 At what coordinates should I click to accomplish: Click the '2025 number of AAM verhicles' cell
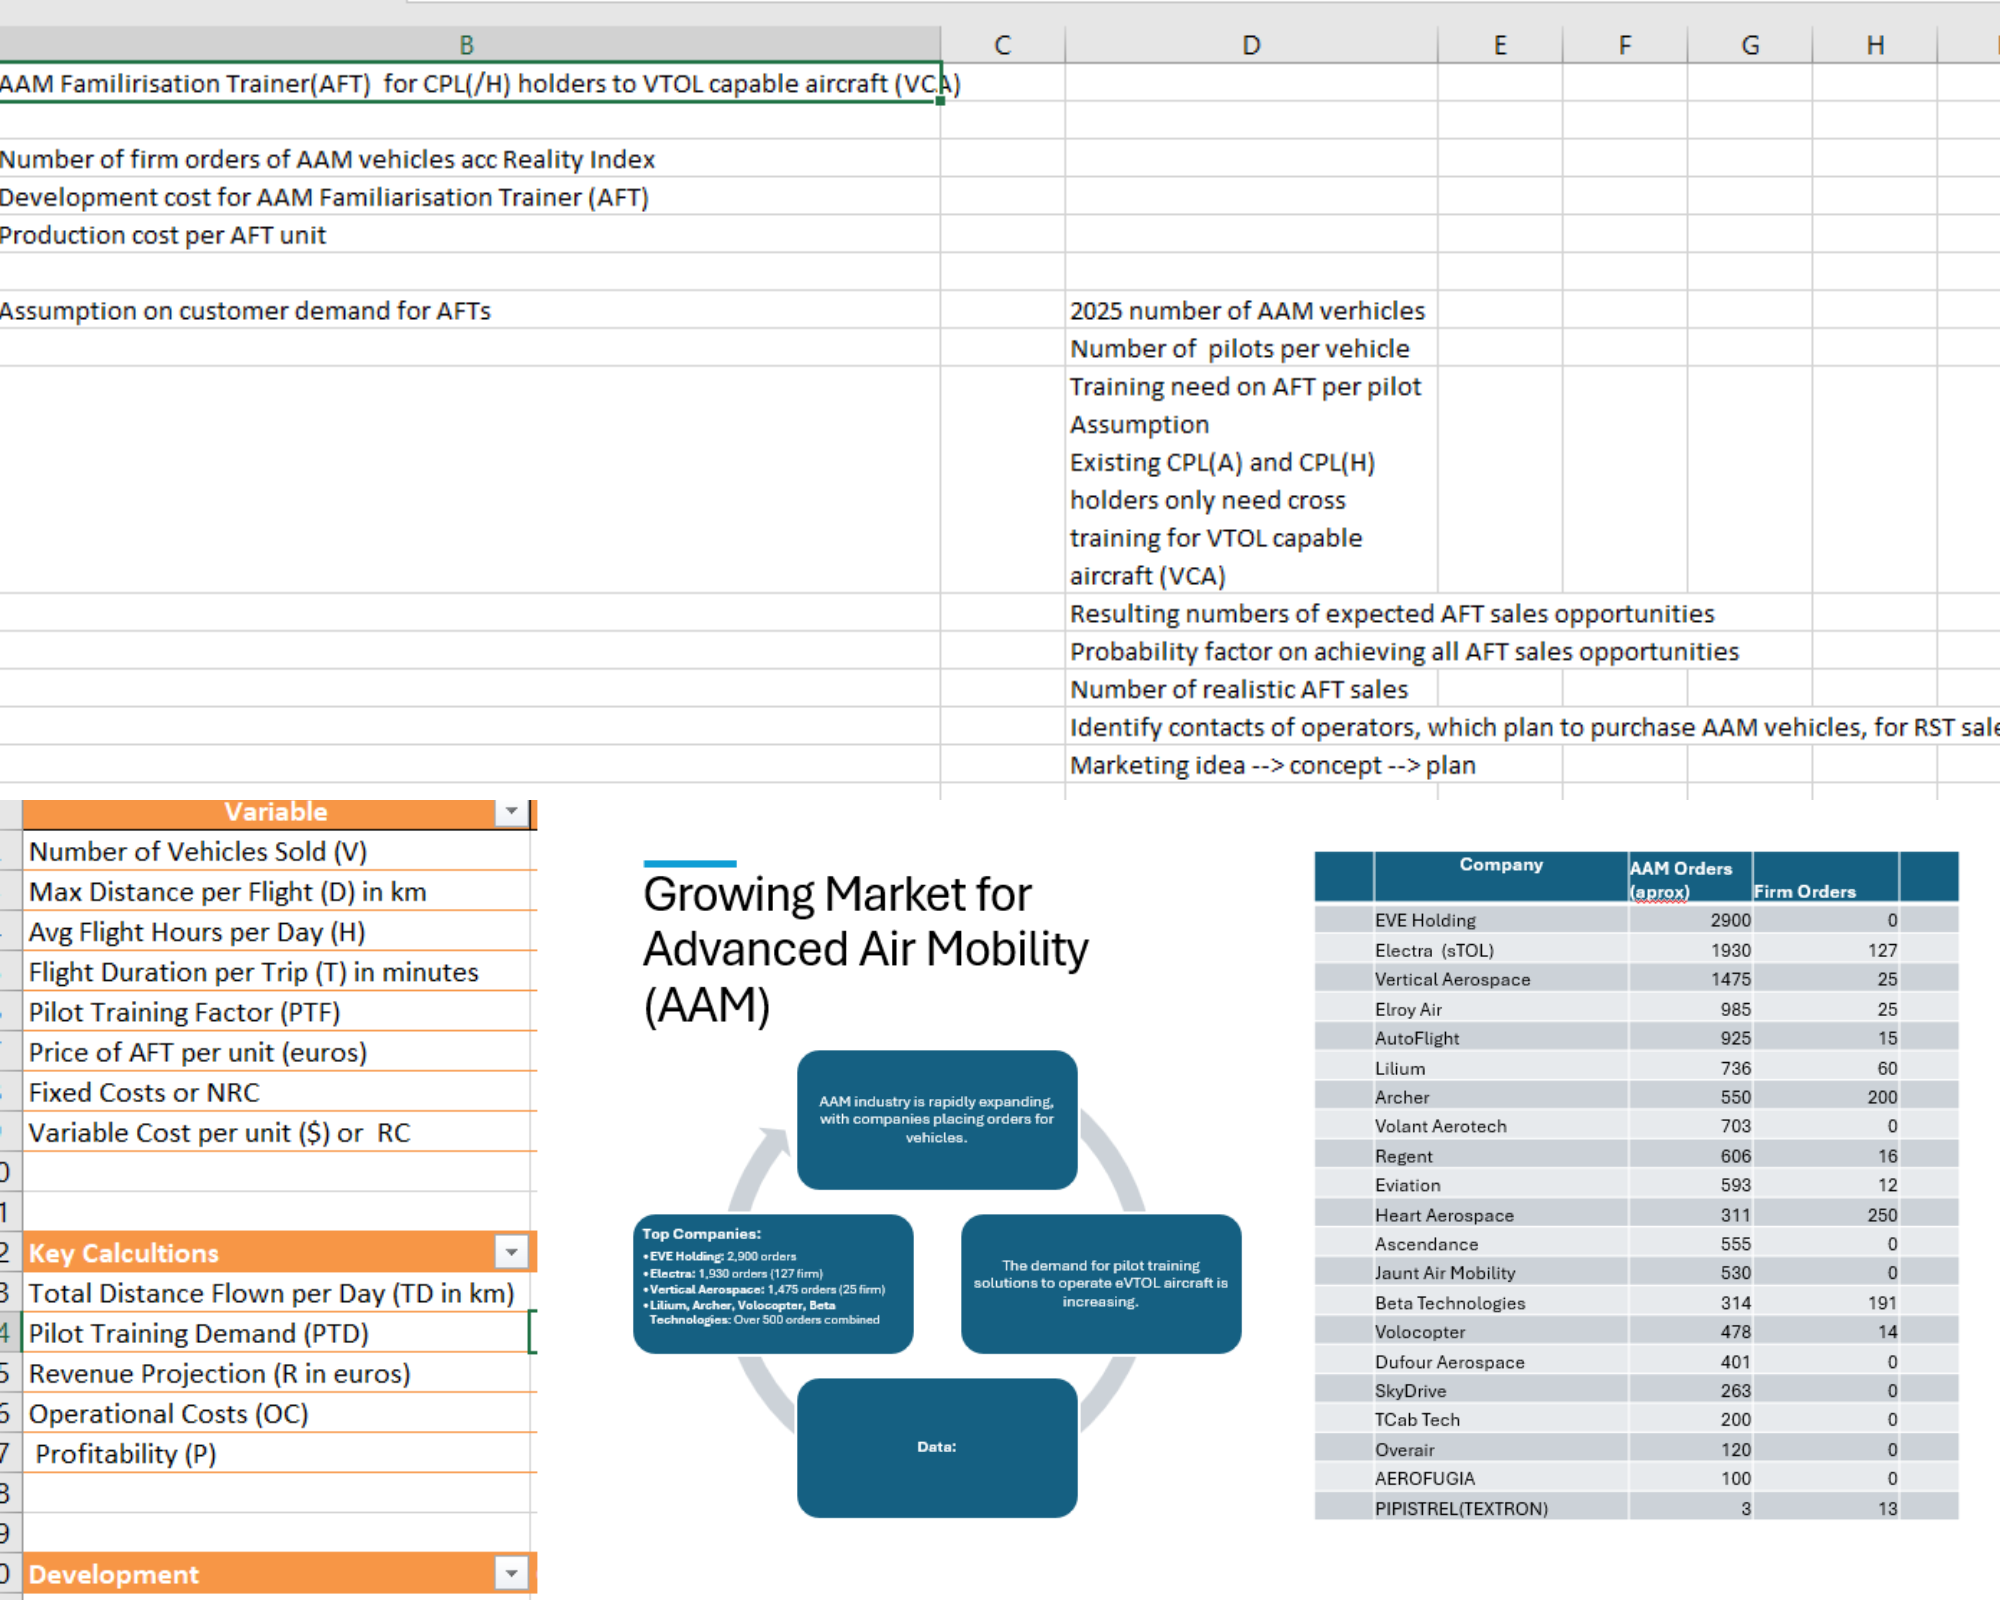coord(1247,310)
